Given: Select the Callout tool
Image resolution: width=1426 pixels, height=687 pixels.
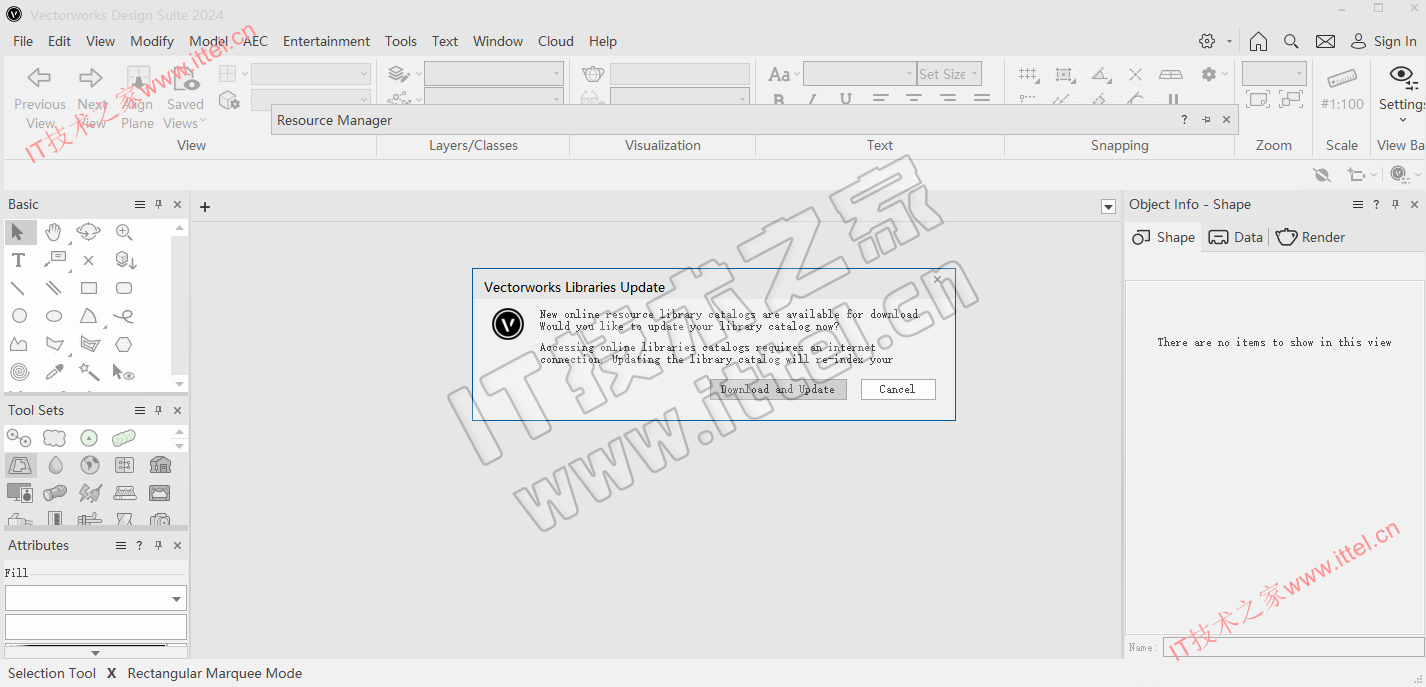Looking at the screenshot, I should click(x=54, y=260).
